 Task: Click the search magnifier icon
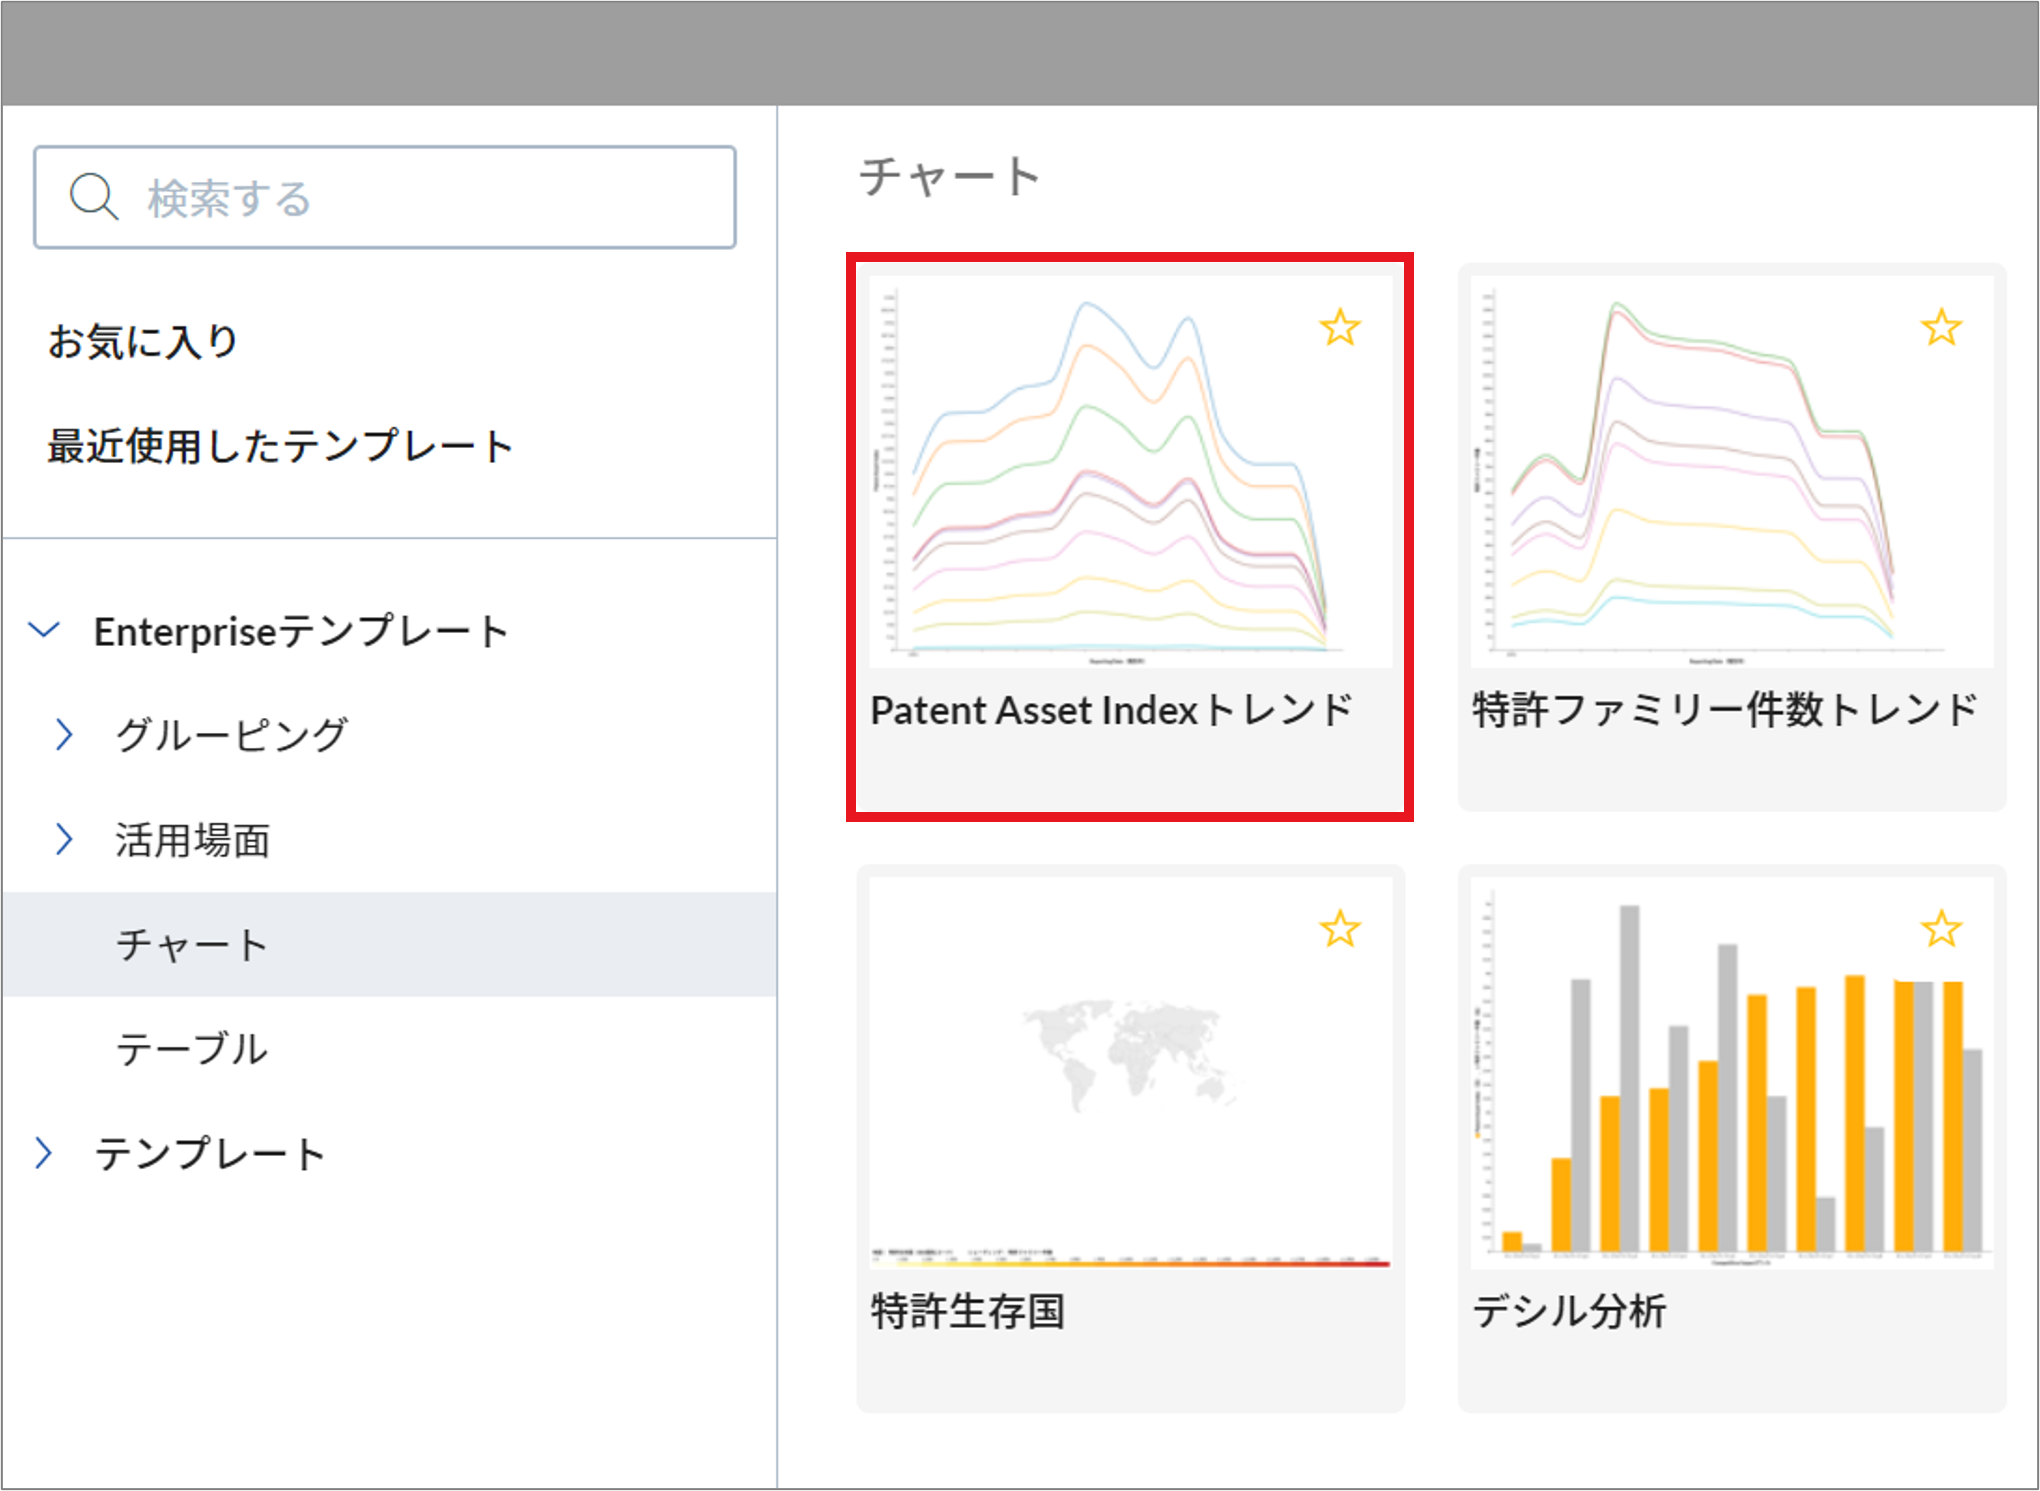[94, 197]
